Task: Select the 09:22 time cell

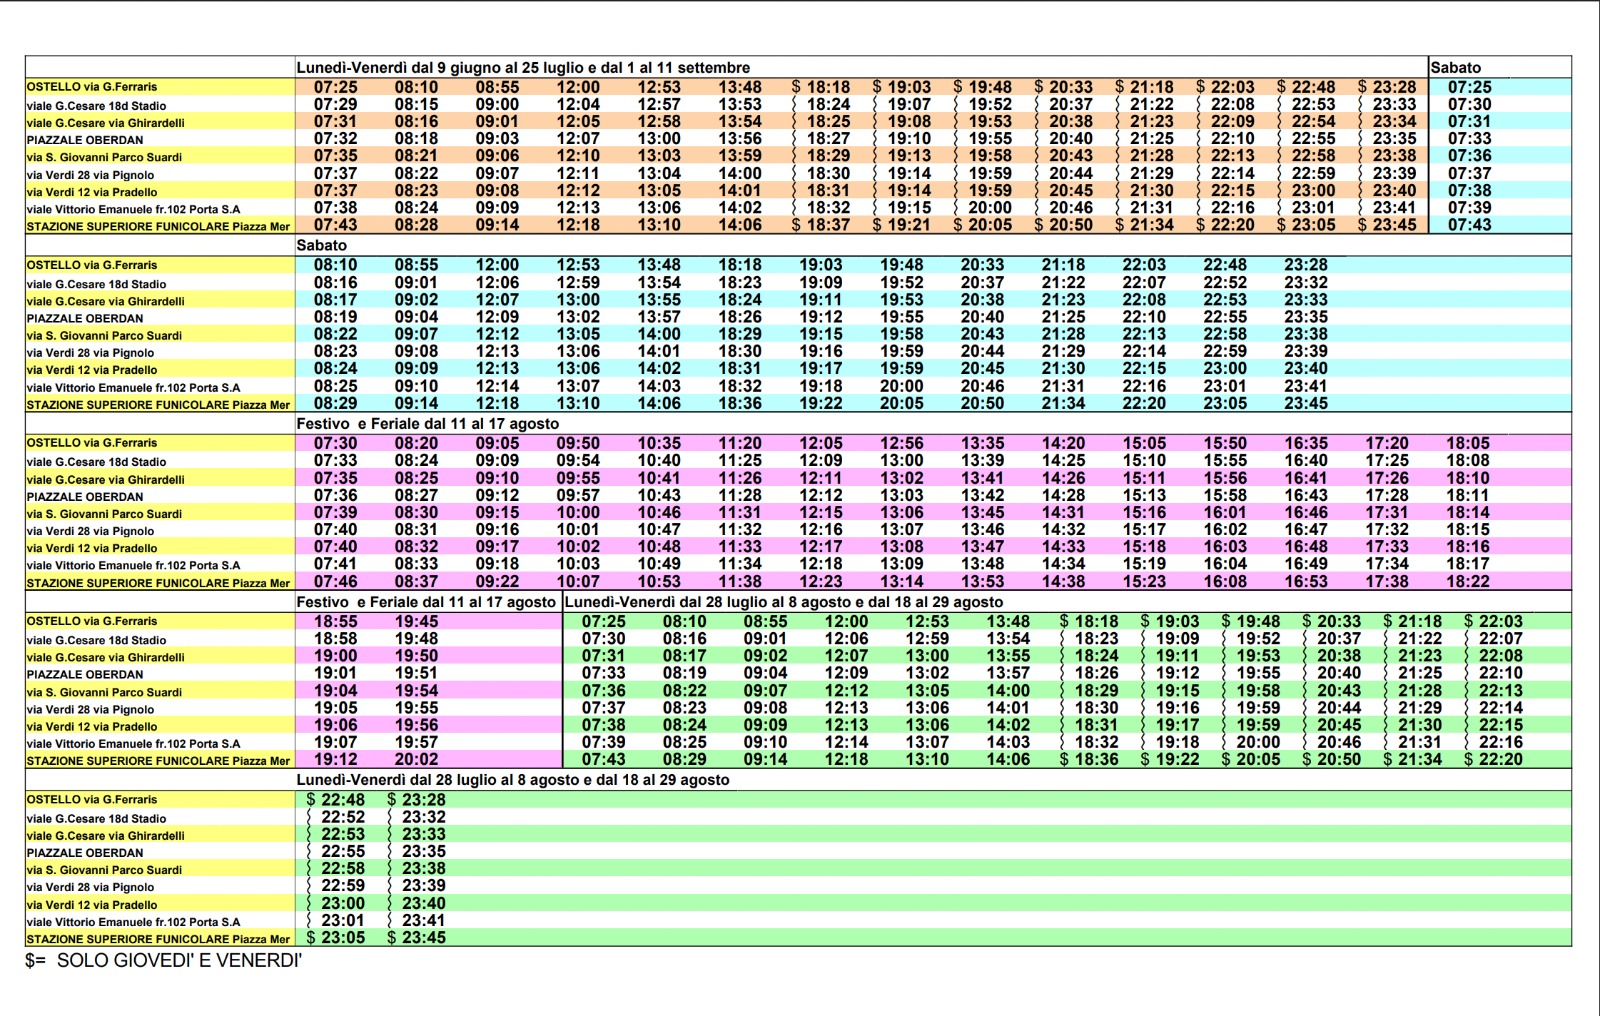Action: (x=497, y=582)
